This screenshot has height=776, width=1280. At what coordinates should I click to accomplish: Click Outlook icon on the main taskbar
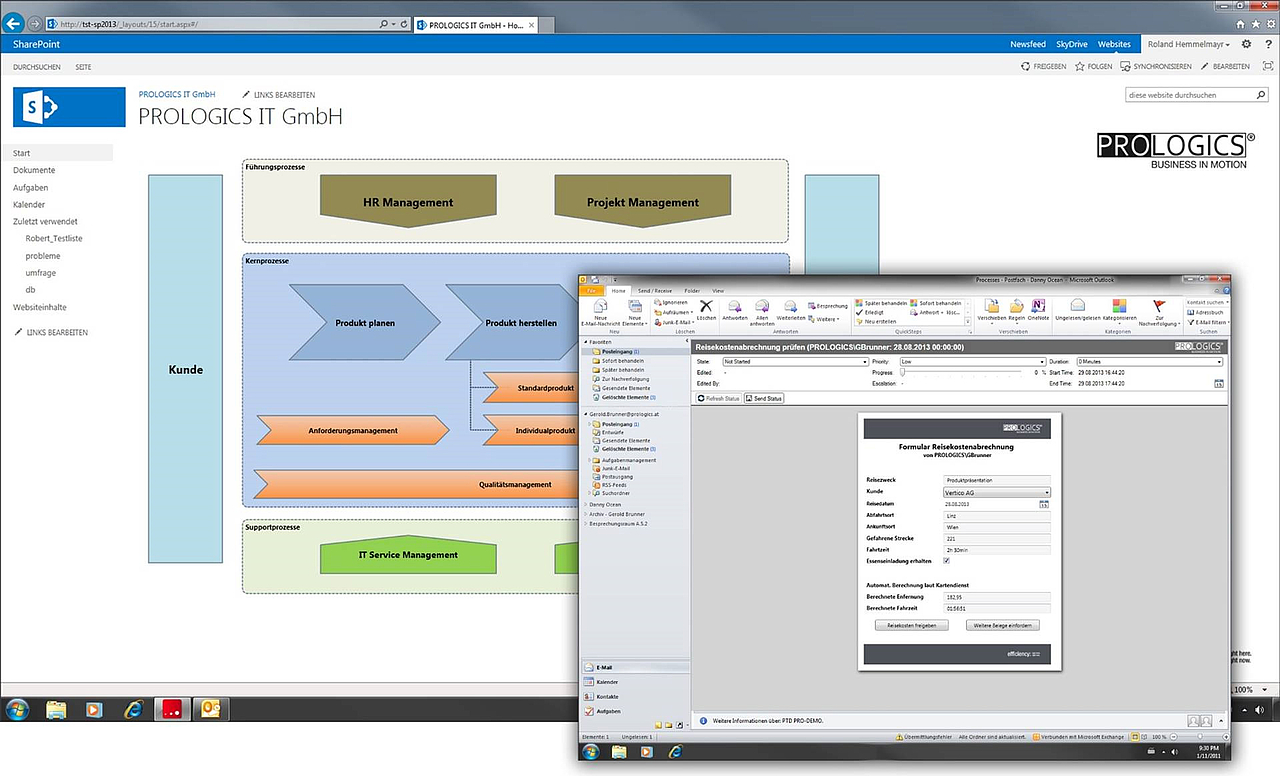coord(211,709)
